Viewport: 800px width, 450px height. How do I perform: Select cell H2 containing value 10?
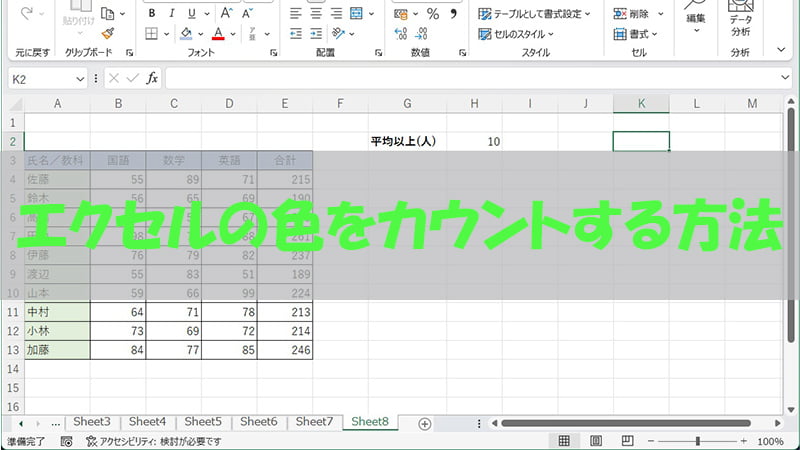coord(474,142)
